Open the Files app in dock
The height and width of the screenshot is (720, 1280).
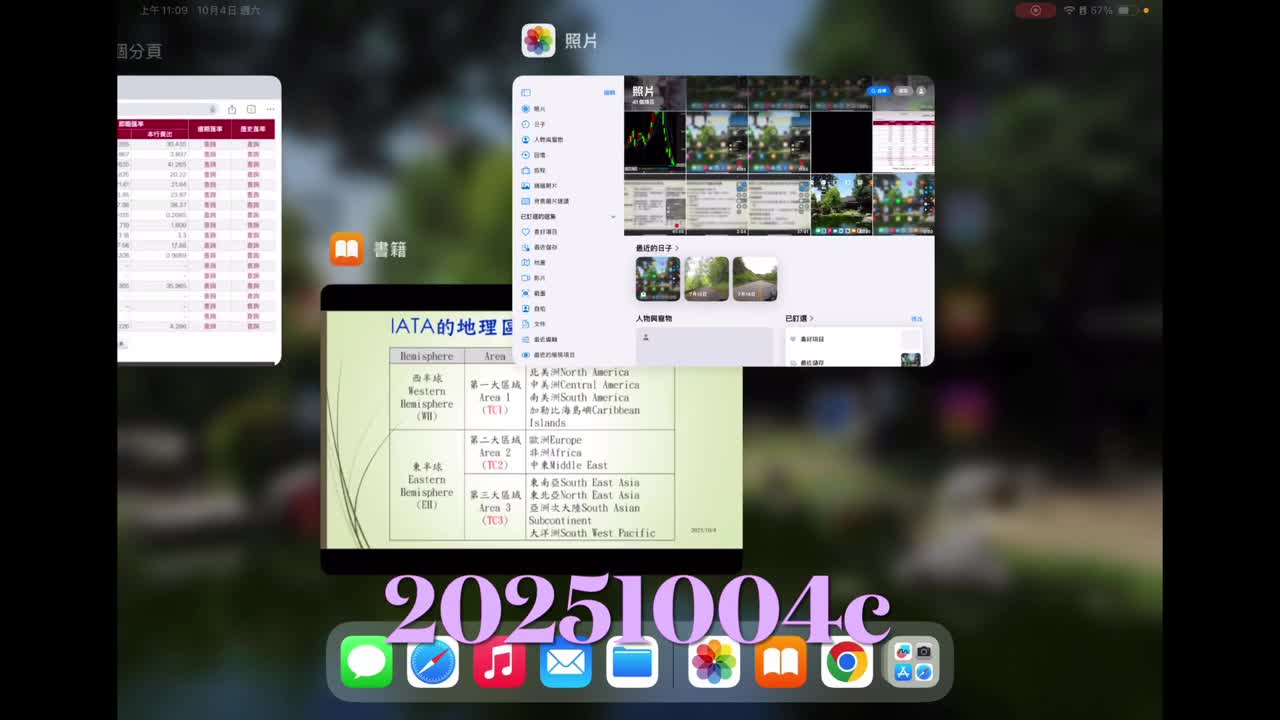pos(632,662)
